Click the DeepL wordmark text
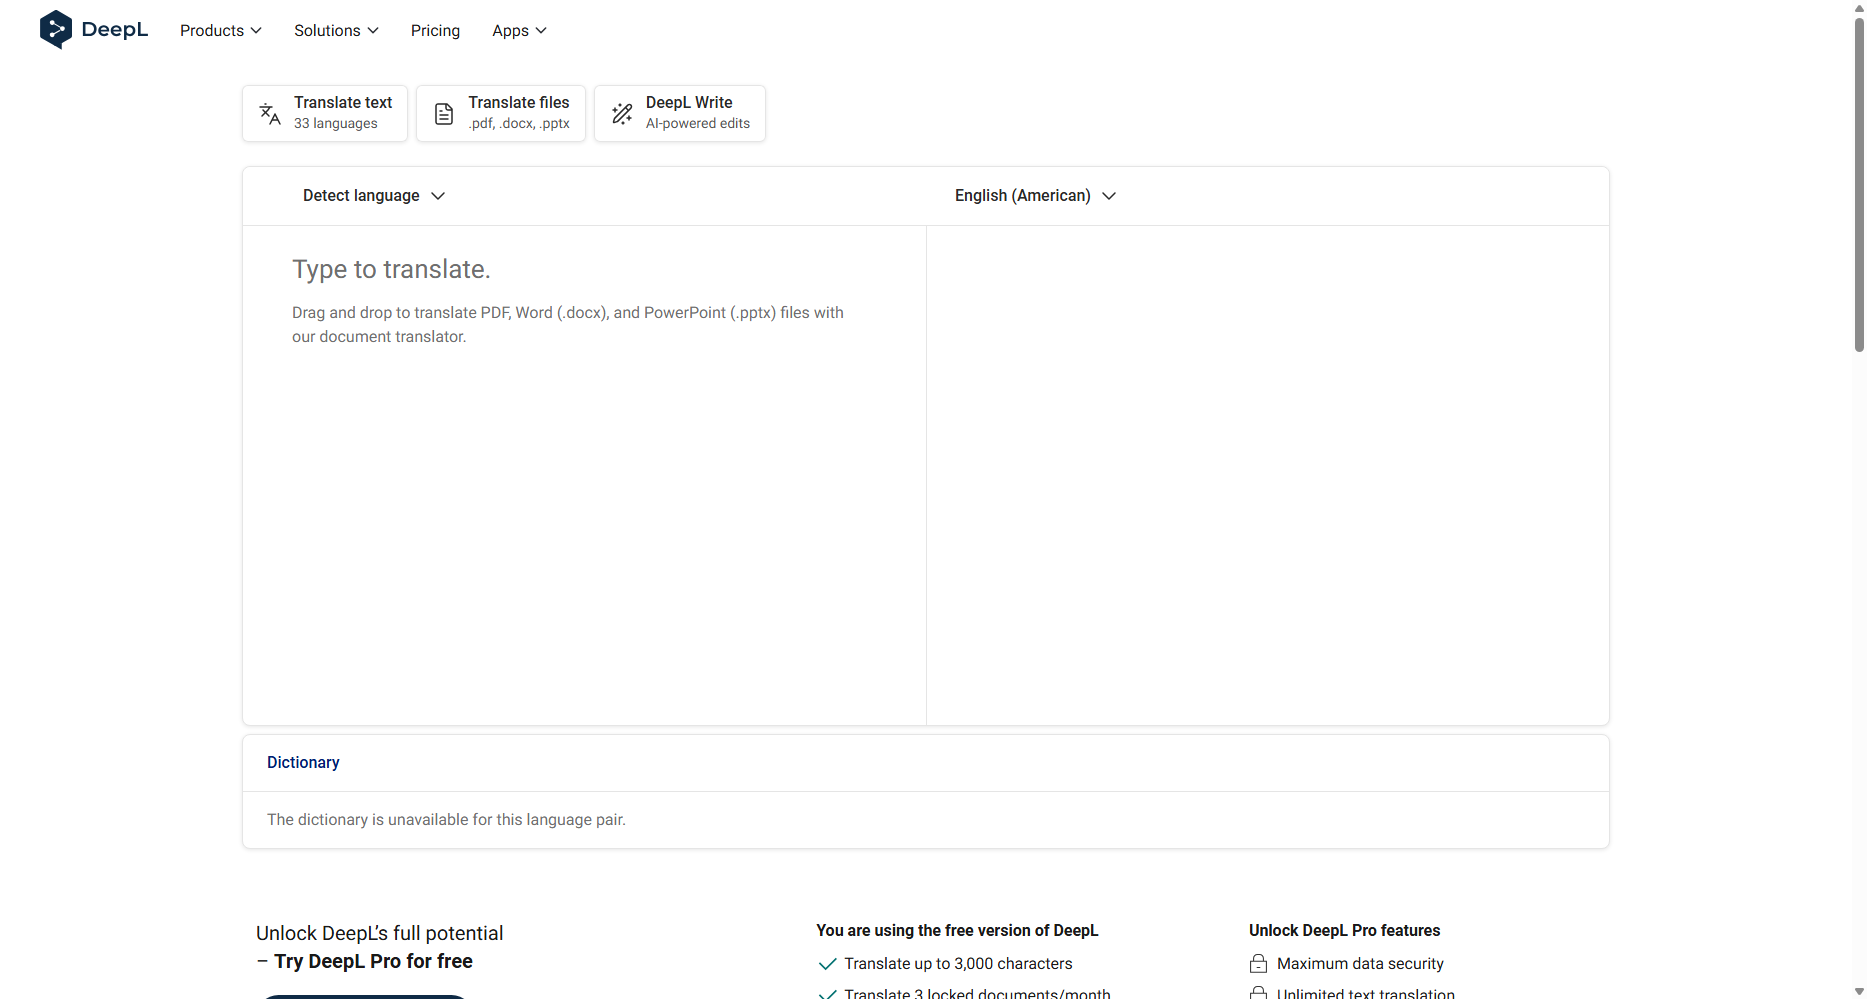1867x999 pixels. 115,30
